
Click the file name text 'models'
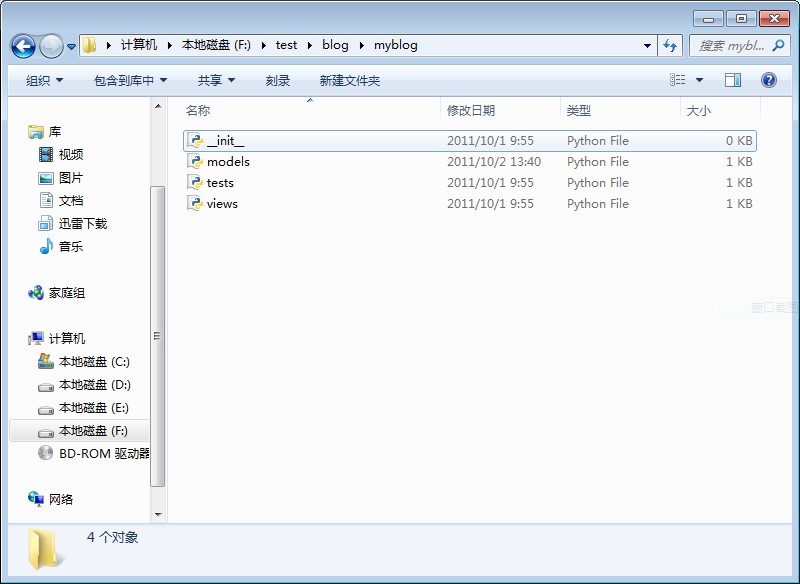pos(228,162)
